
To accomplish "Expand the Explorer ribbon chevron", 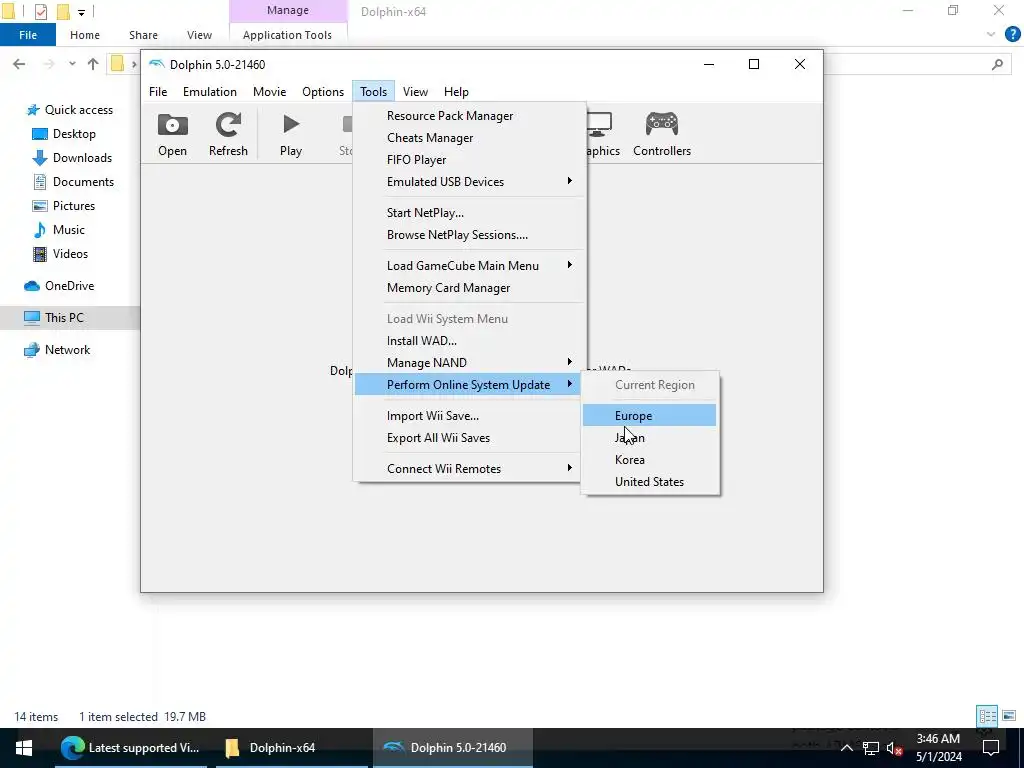I will (991, 34).
